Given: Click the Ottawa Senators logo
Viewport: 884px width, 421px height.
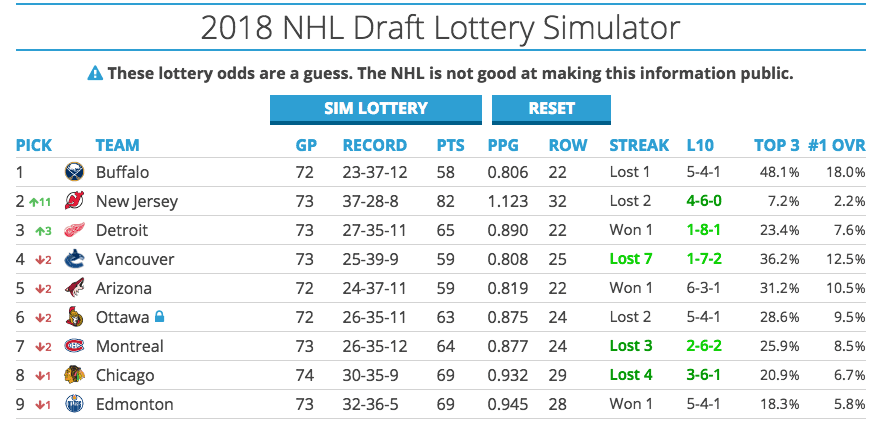Looking at the screenshot, I should [x=75, y=317].
